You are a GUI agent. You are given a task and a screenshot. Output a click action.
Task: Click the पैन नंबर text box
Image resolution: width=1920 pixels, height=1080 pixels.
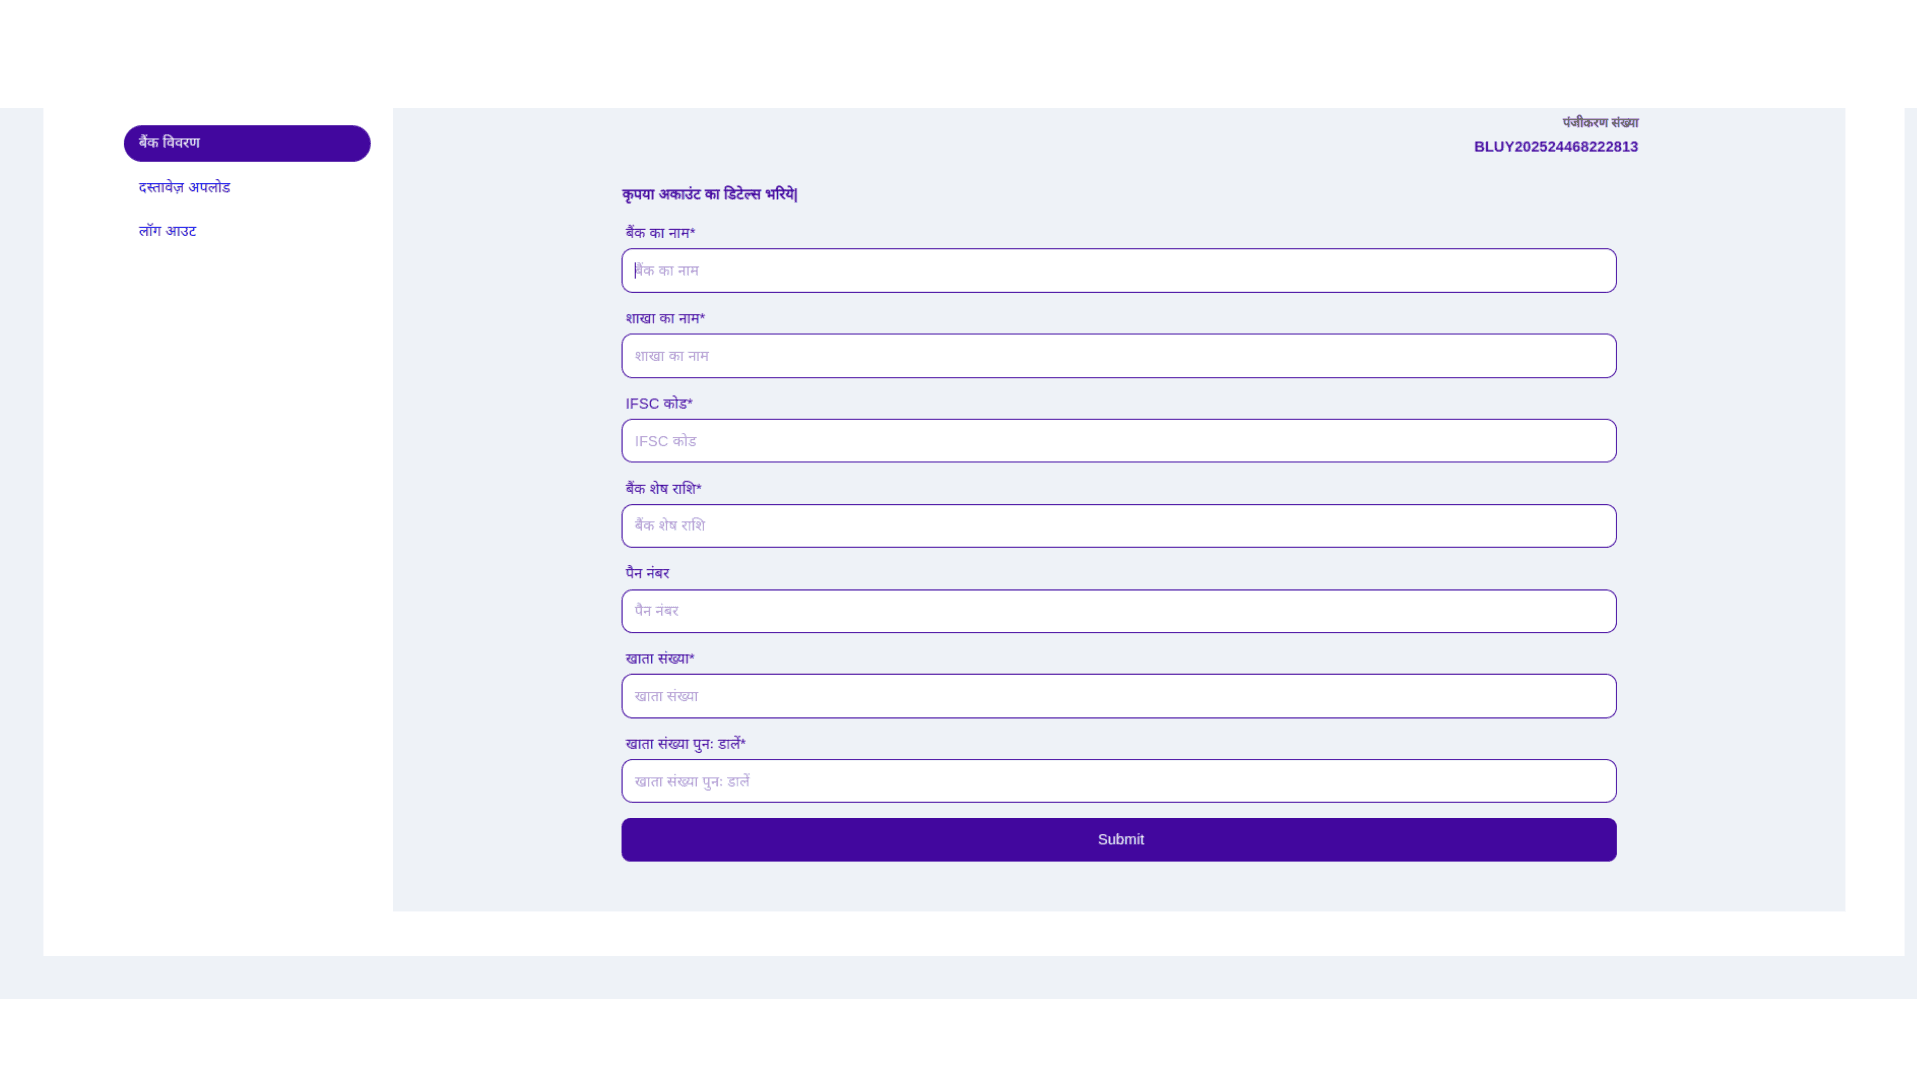(1118, 611)
